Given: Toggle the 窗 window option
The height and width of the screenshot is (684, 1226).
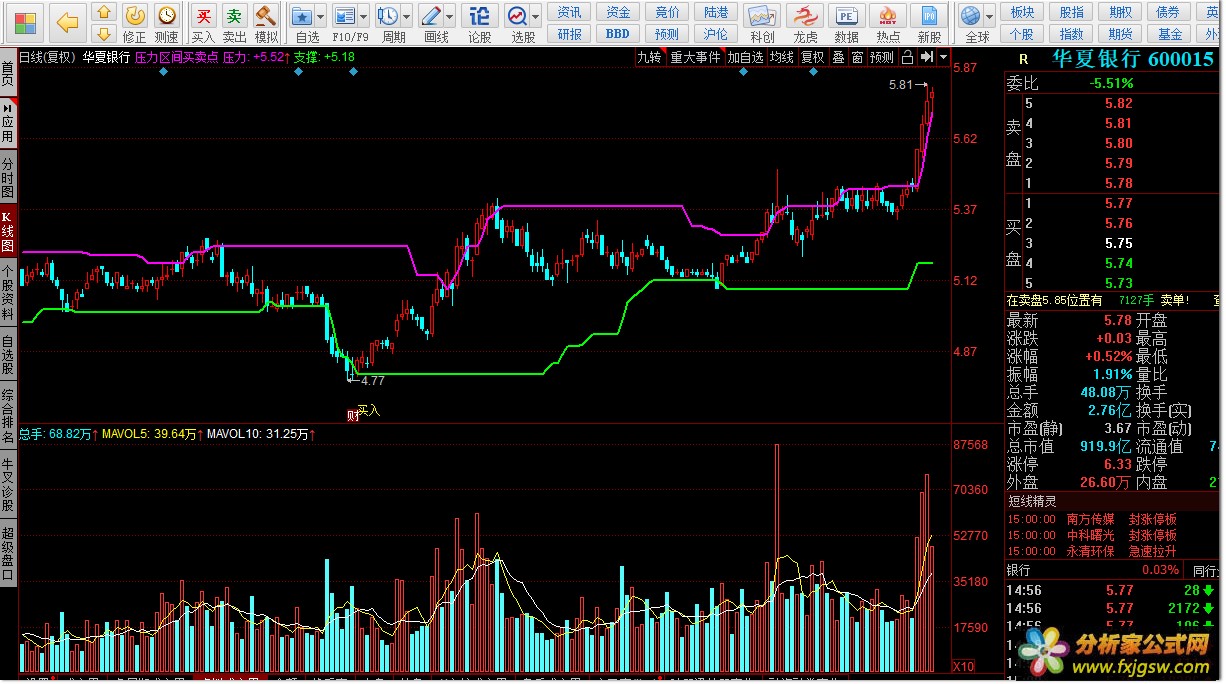Looking at the screenshot, I should click(x=857, y=57).
